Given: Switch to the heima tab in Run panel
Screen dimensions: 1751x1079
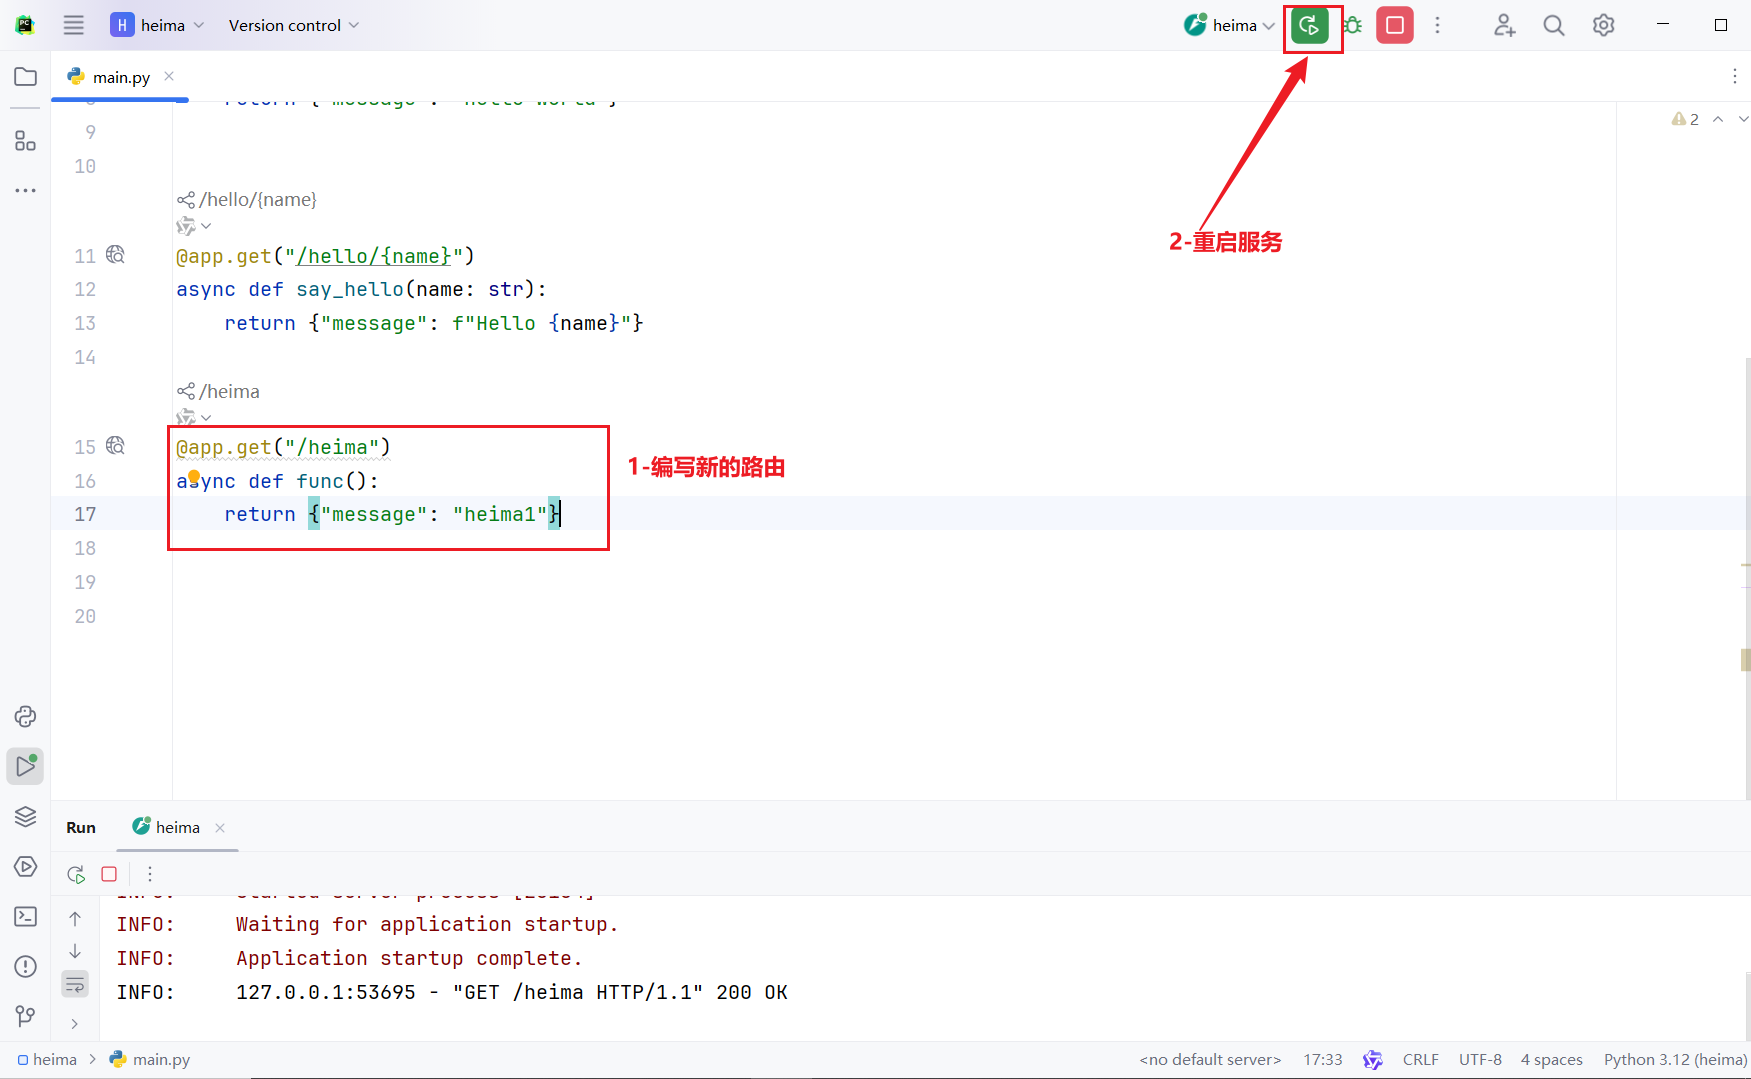Looking at the screenshot, I should pyautogui.click(x=176, y=827).
